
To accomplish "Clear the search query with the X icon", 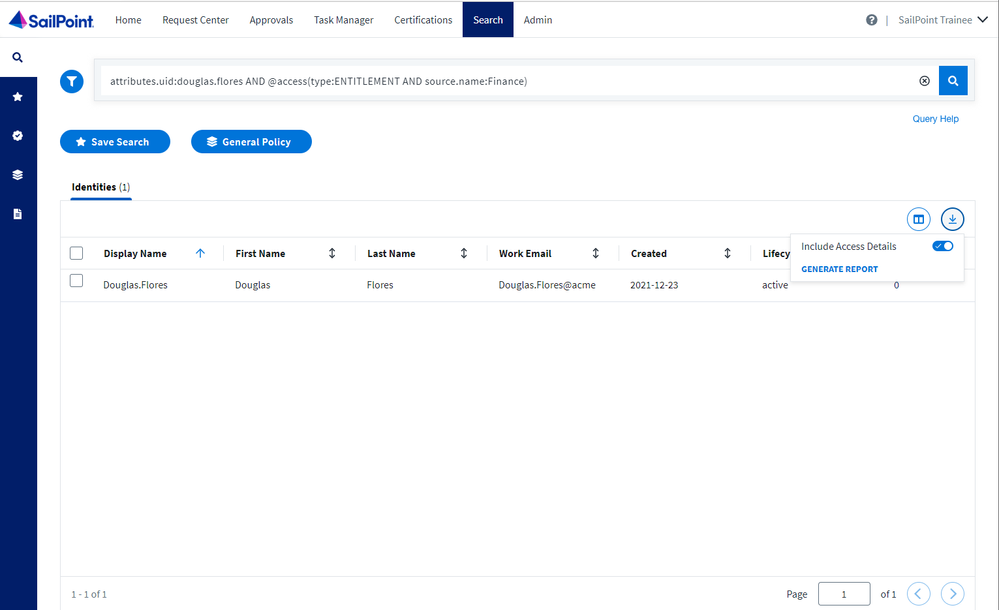I will pos(924,81).
